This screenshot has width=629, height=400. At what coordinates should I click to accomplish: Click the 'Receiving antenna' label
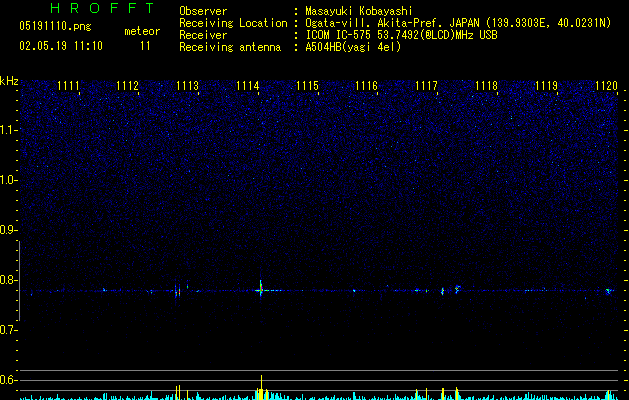coord(230,47)
